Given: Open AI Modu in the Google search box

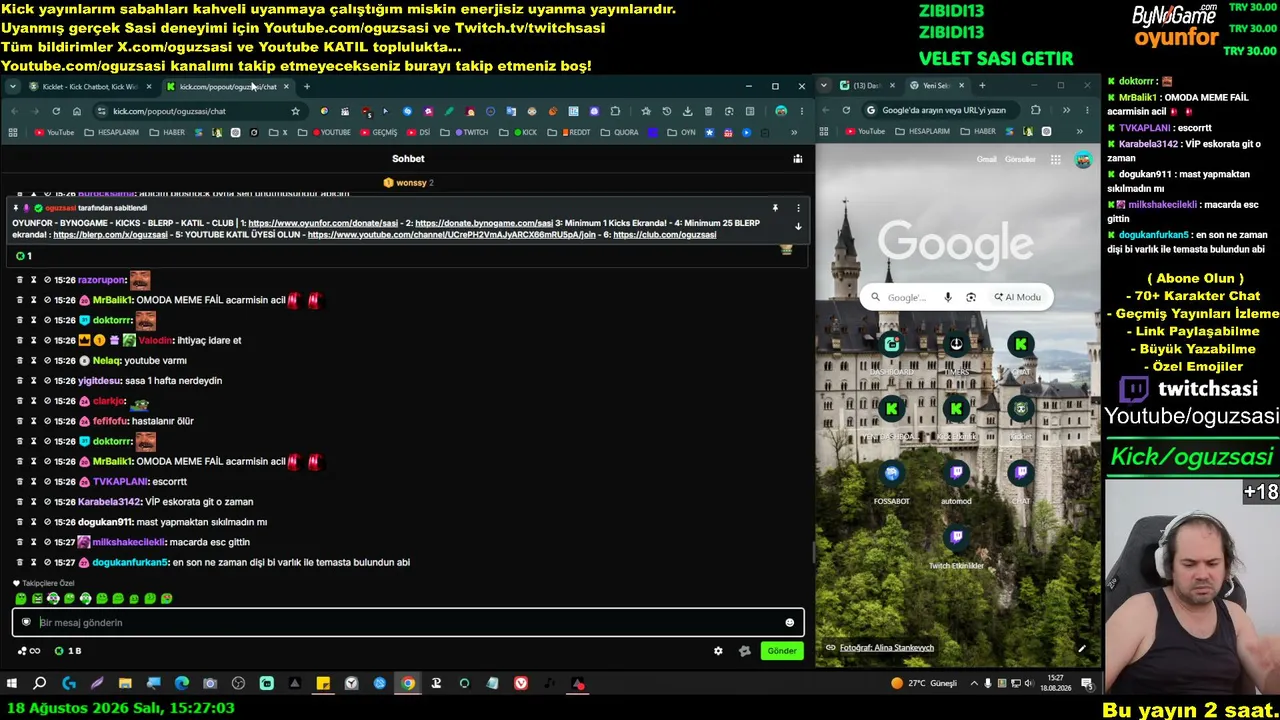Looking at the screenshot, I should coord(1017,297).
